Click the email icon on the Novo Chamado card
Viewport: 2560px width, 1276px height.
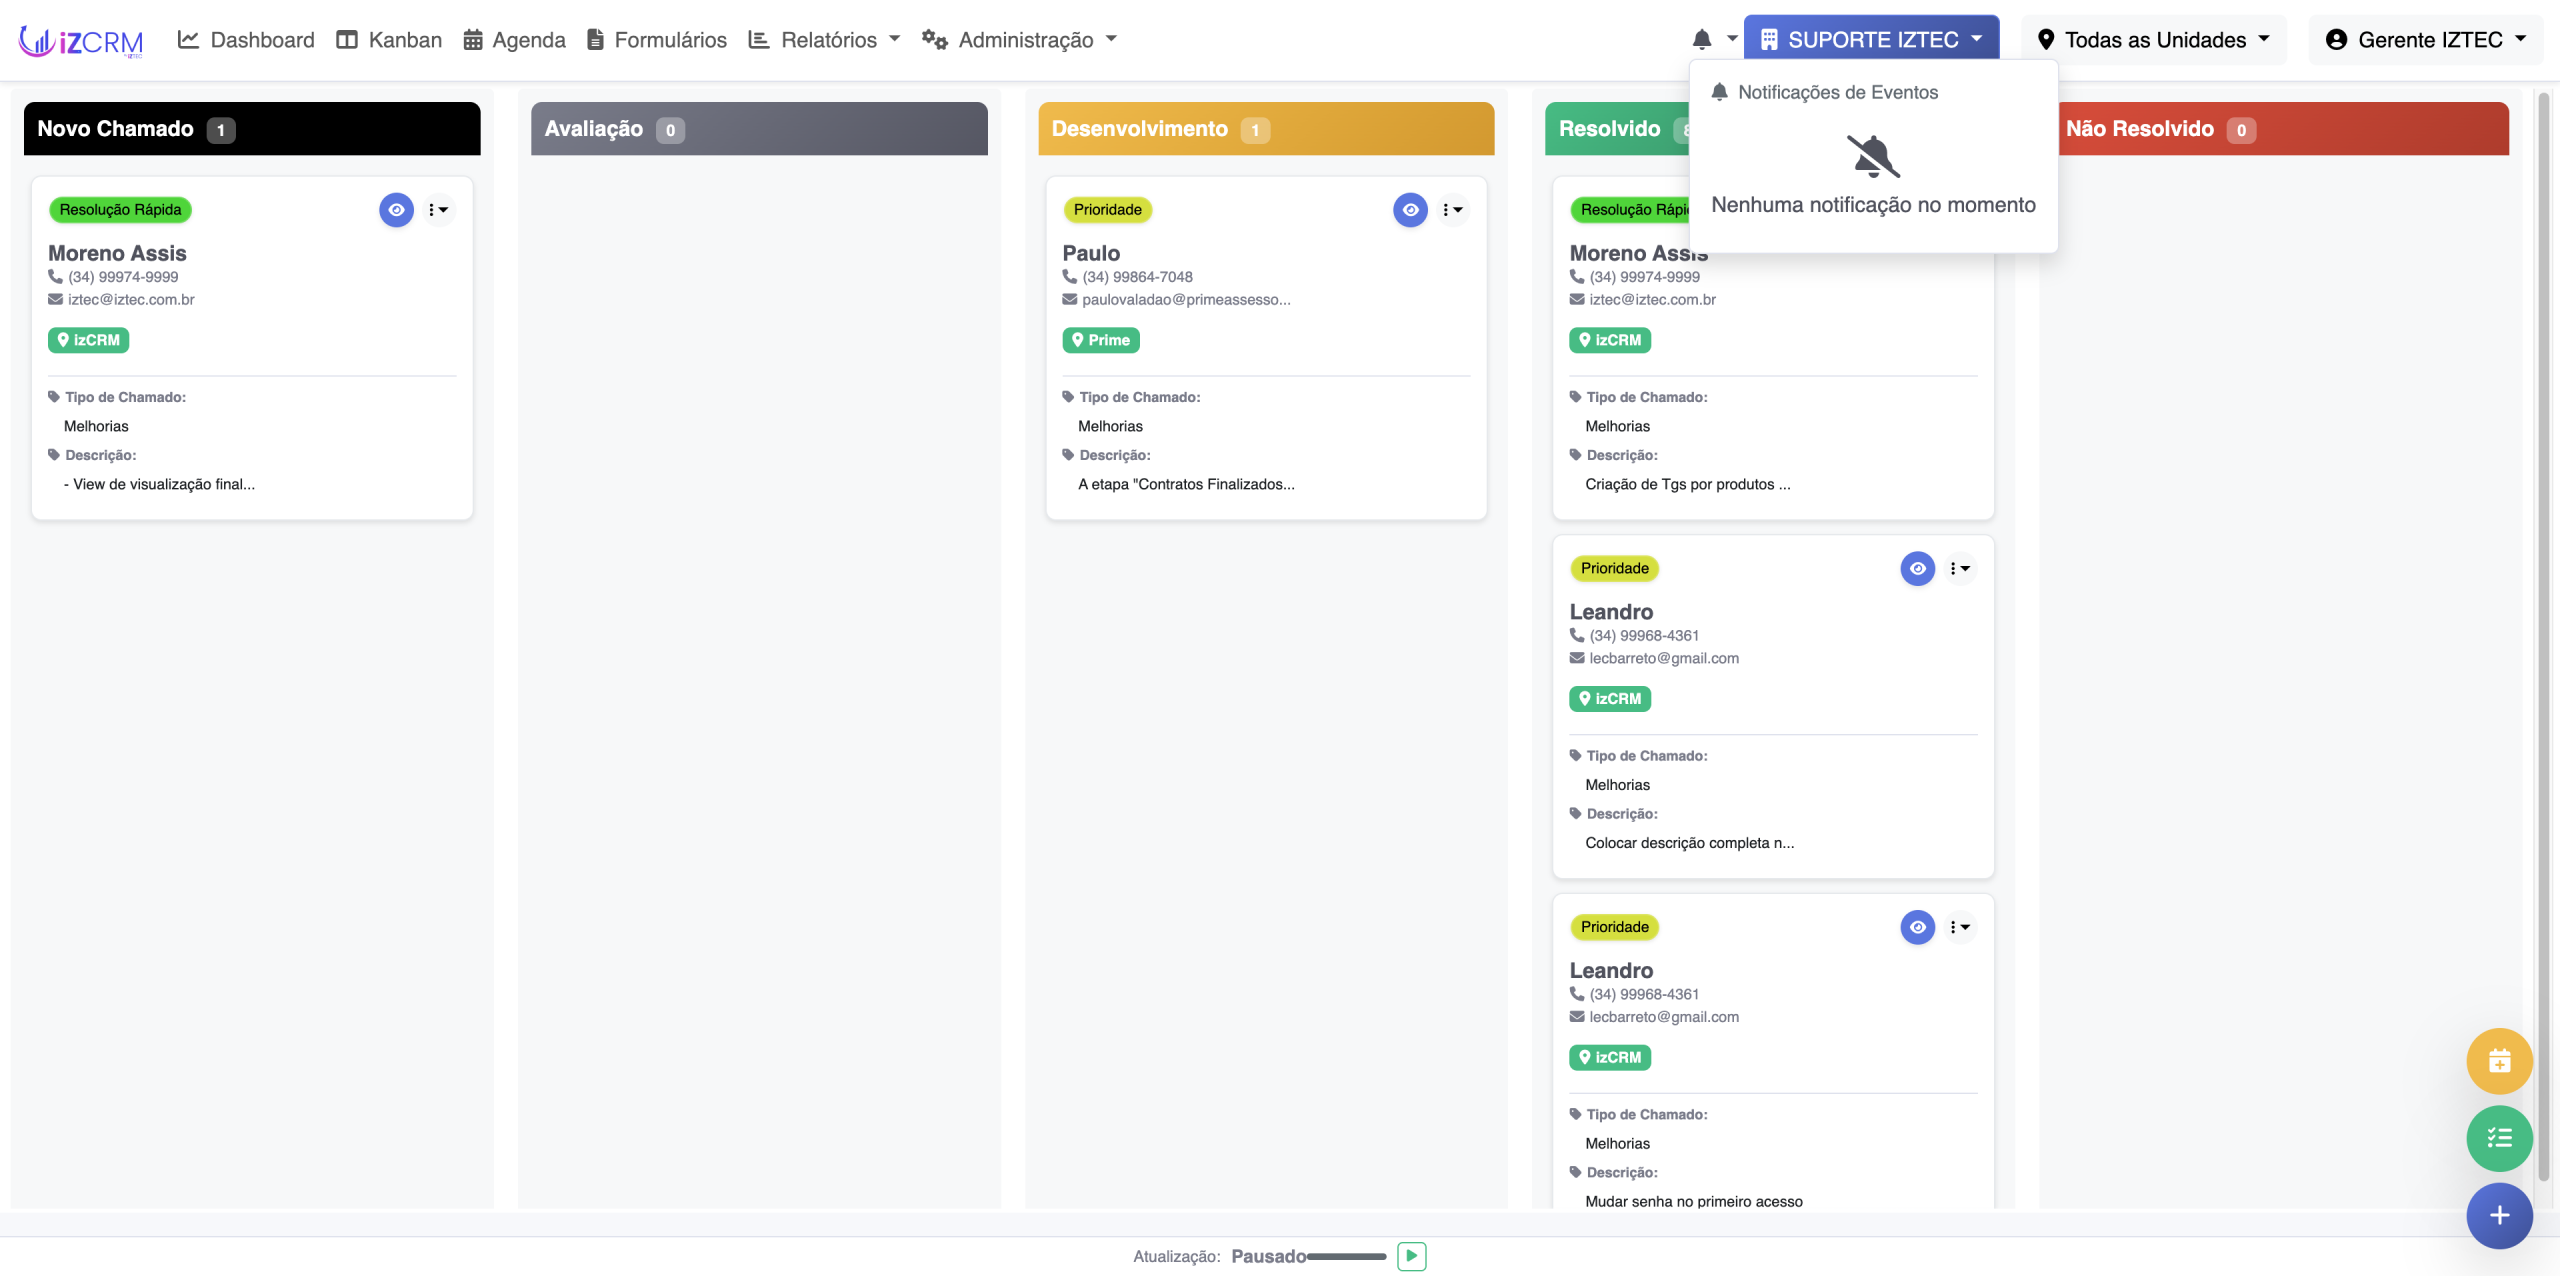click(55, 300)
